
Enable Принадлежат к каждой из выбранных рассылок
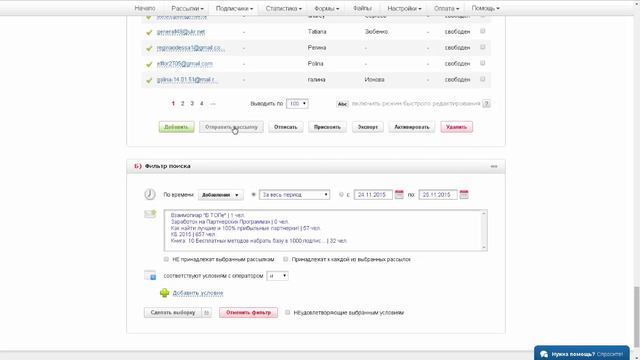tap(286, 259)
